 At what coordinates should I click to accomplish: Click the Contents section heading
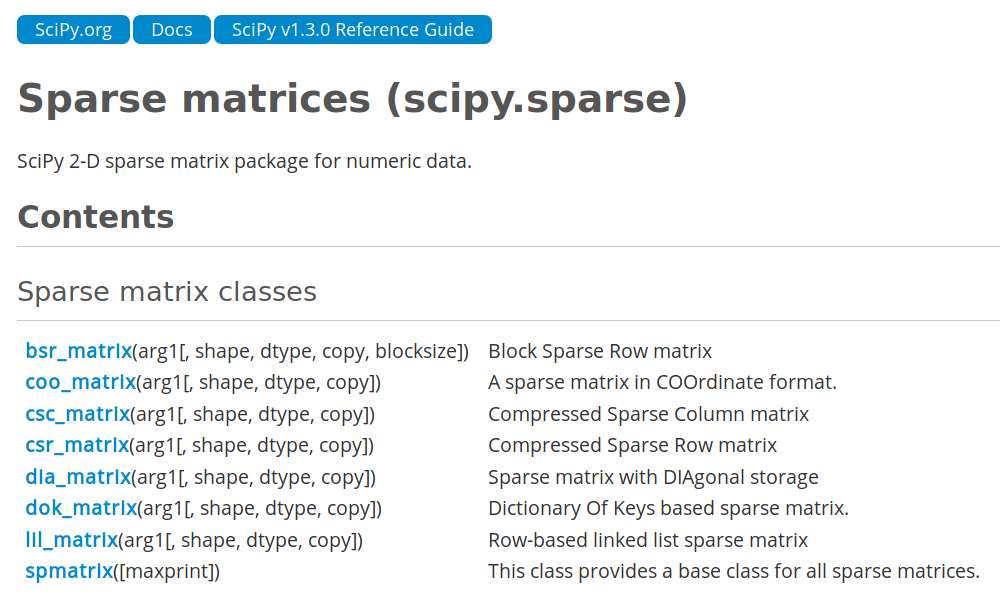point(96,217)
